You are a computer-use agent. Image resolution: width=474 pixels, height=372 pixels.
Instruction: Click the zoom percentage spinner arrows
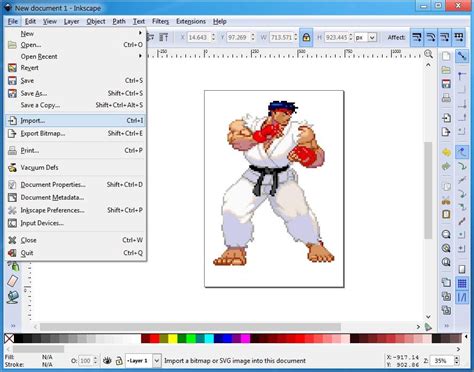coord(457,360)
